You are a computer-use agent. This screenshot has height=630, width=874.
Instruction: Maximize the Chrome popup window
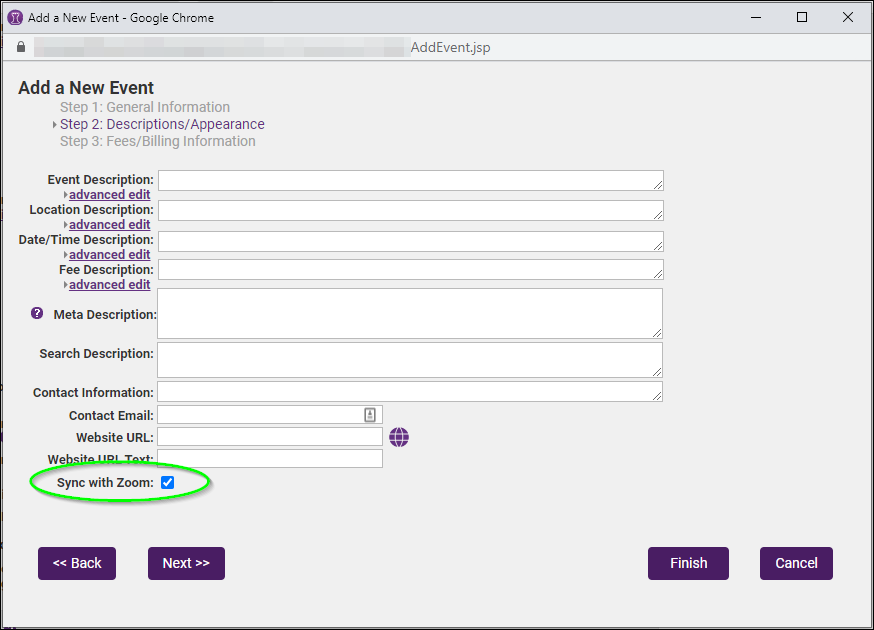click(802, 17)
